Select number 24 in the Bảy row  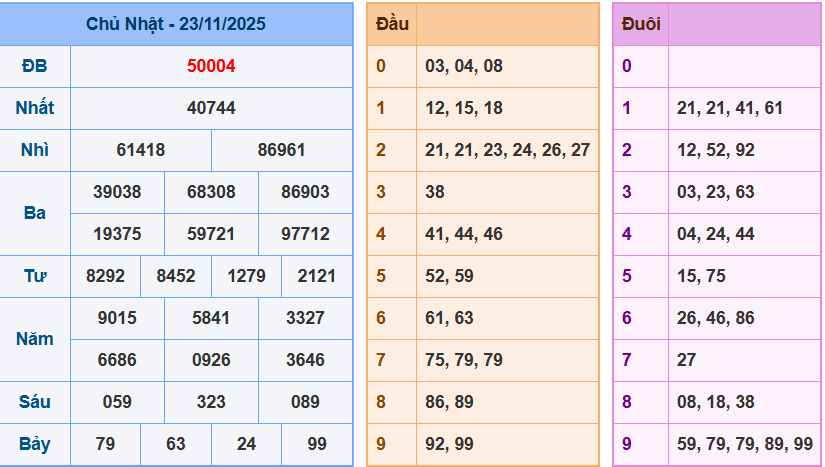pyautogui.click(x=246, y=444)
